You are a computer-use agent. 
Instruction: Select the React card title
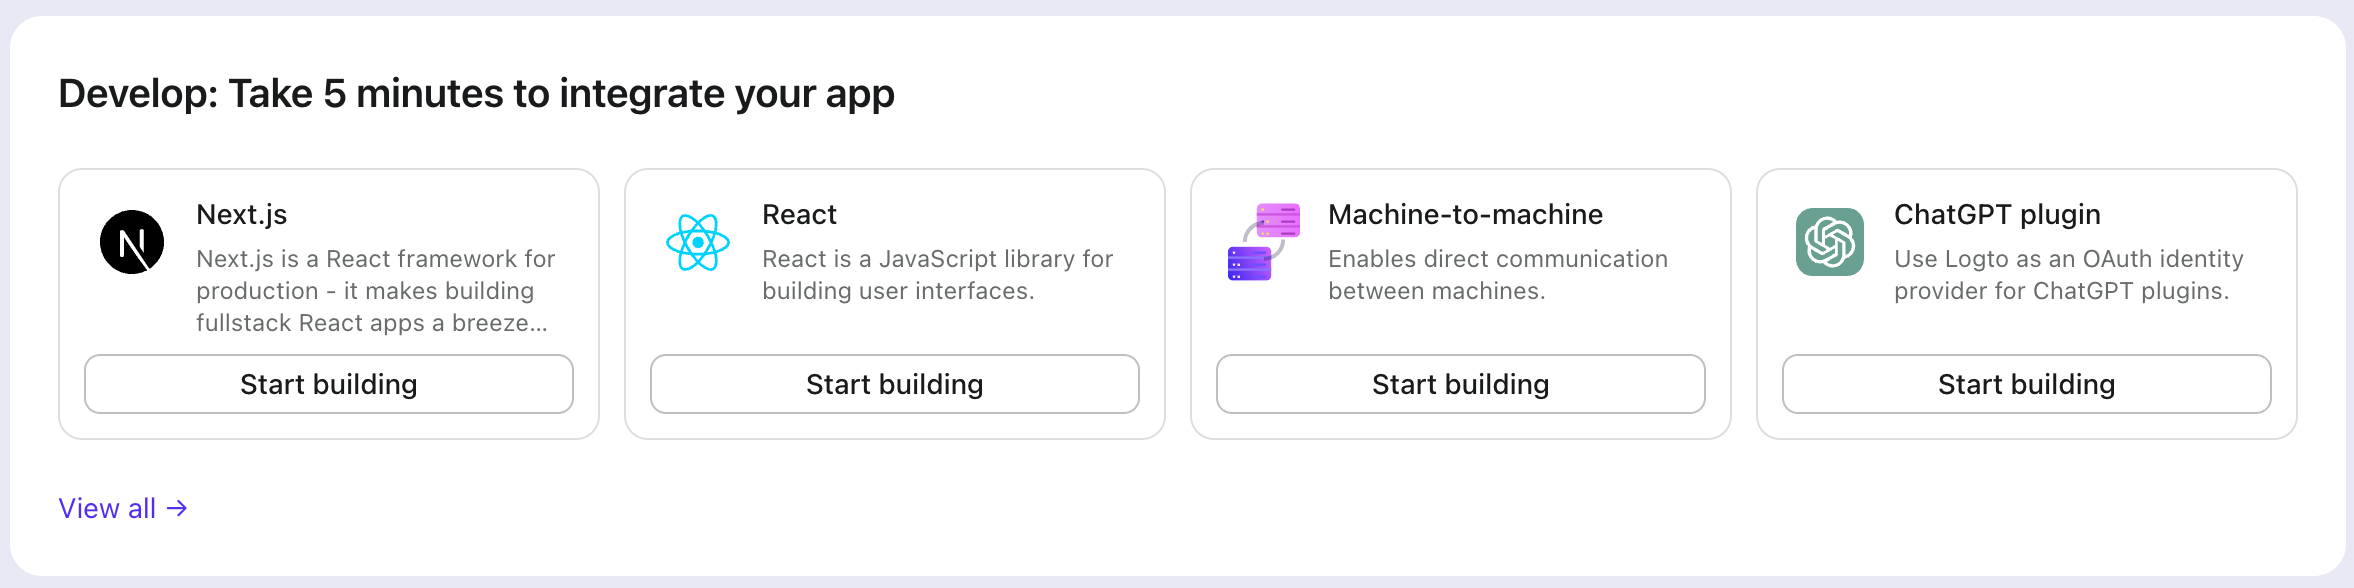click(x=800, y=214)
